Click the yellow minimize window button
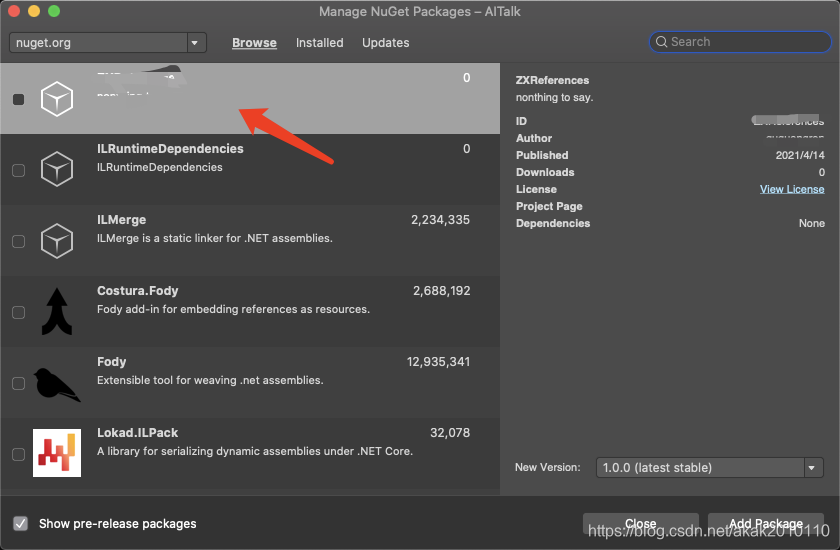Image resolution: width=840 pixels, height=550 pixels. [34, 11]
